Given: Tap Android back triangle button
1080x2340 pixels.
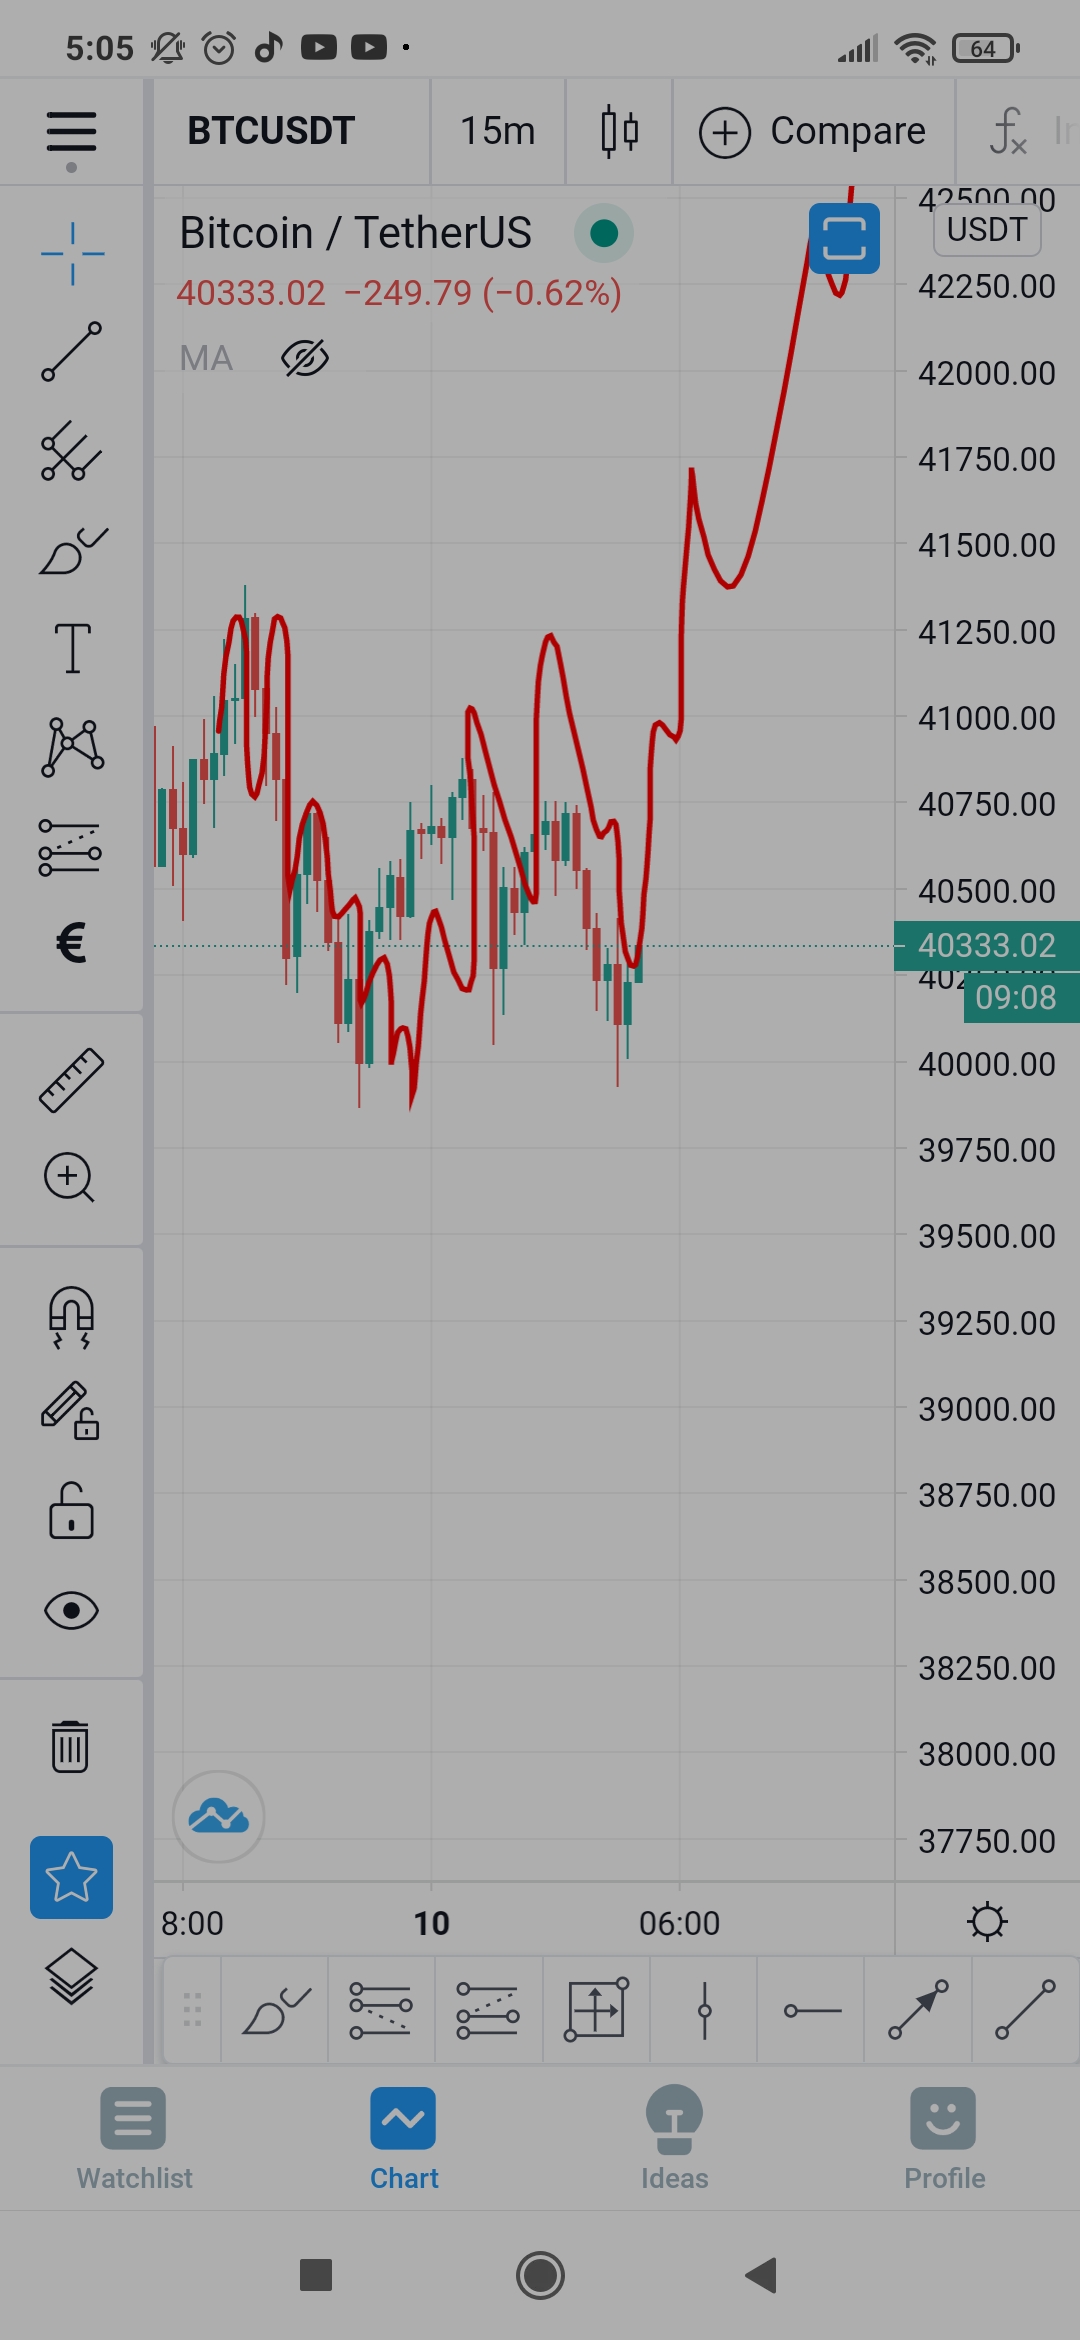Looking at the screenshot, I should [x=762, y=2275].
